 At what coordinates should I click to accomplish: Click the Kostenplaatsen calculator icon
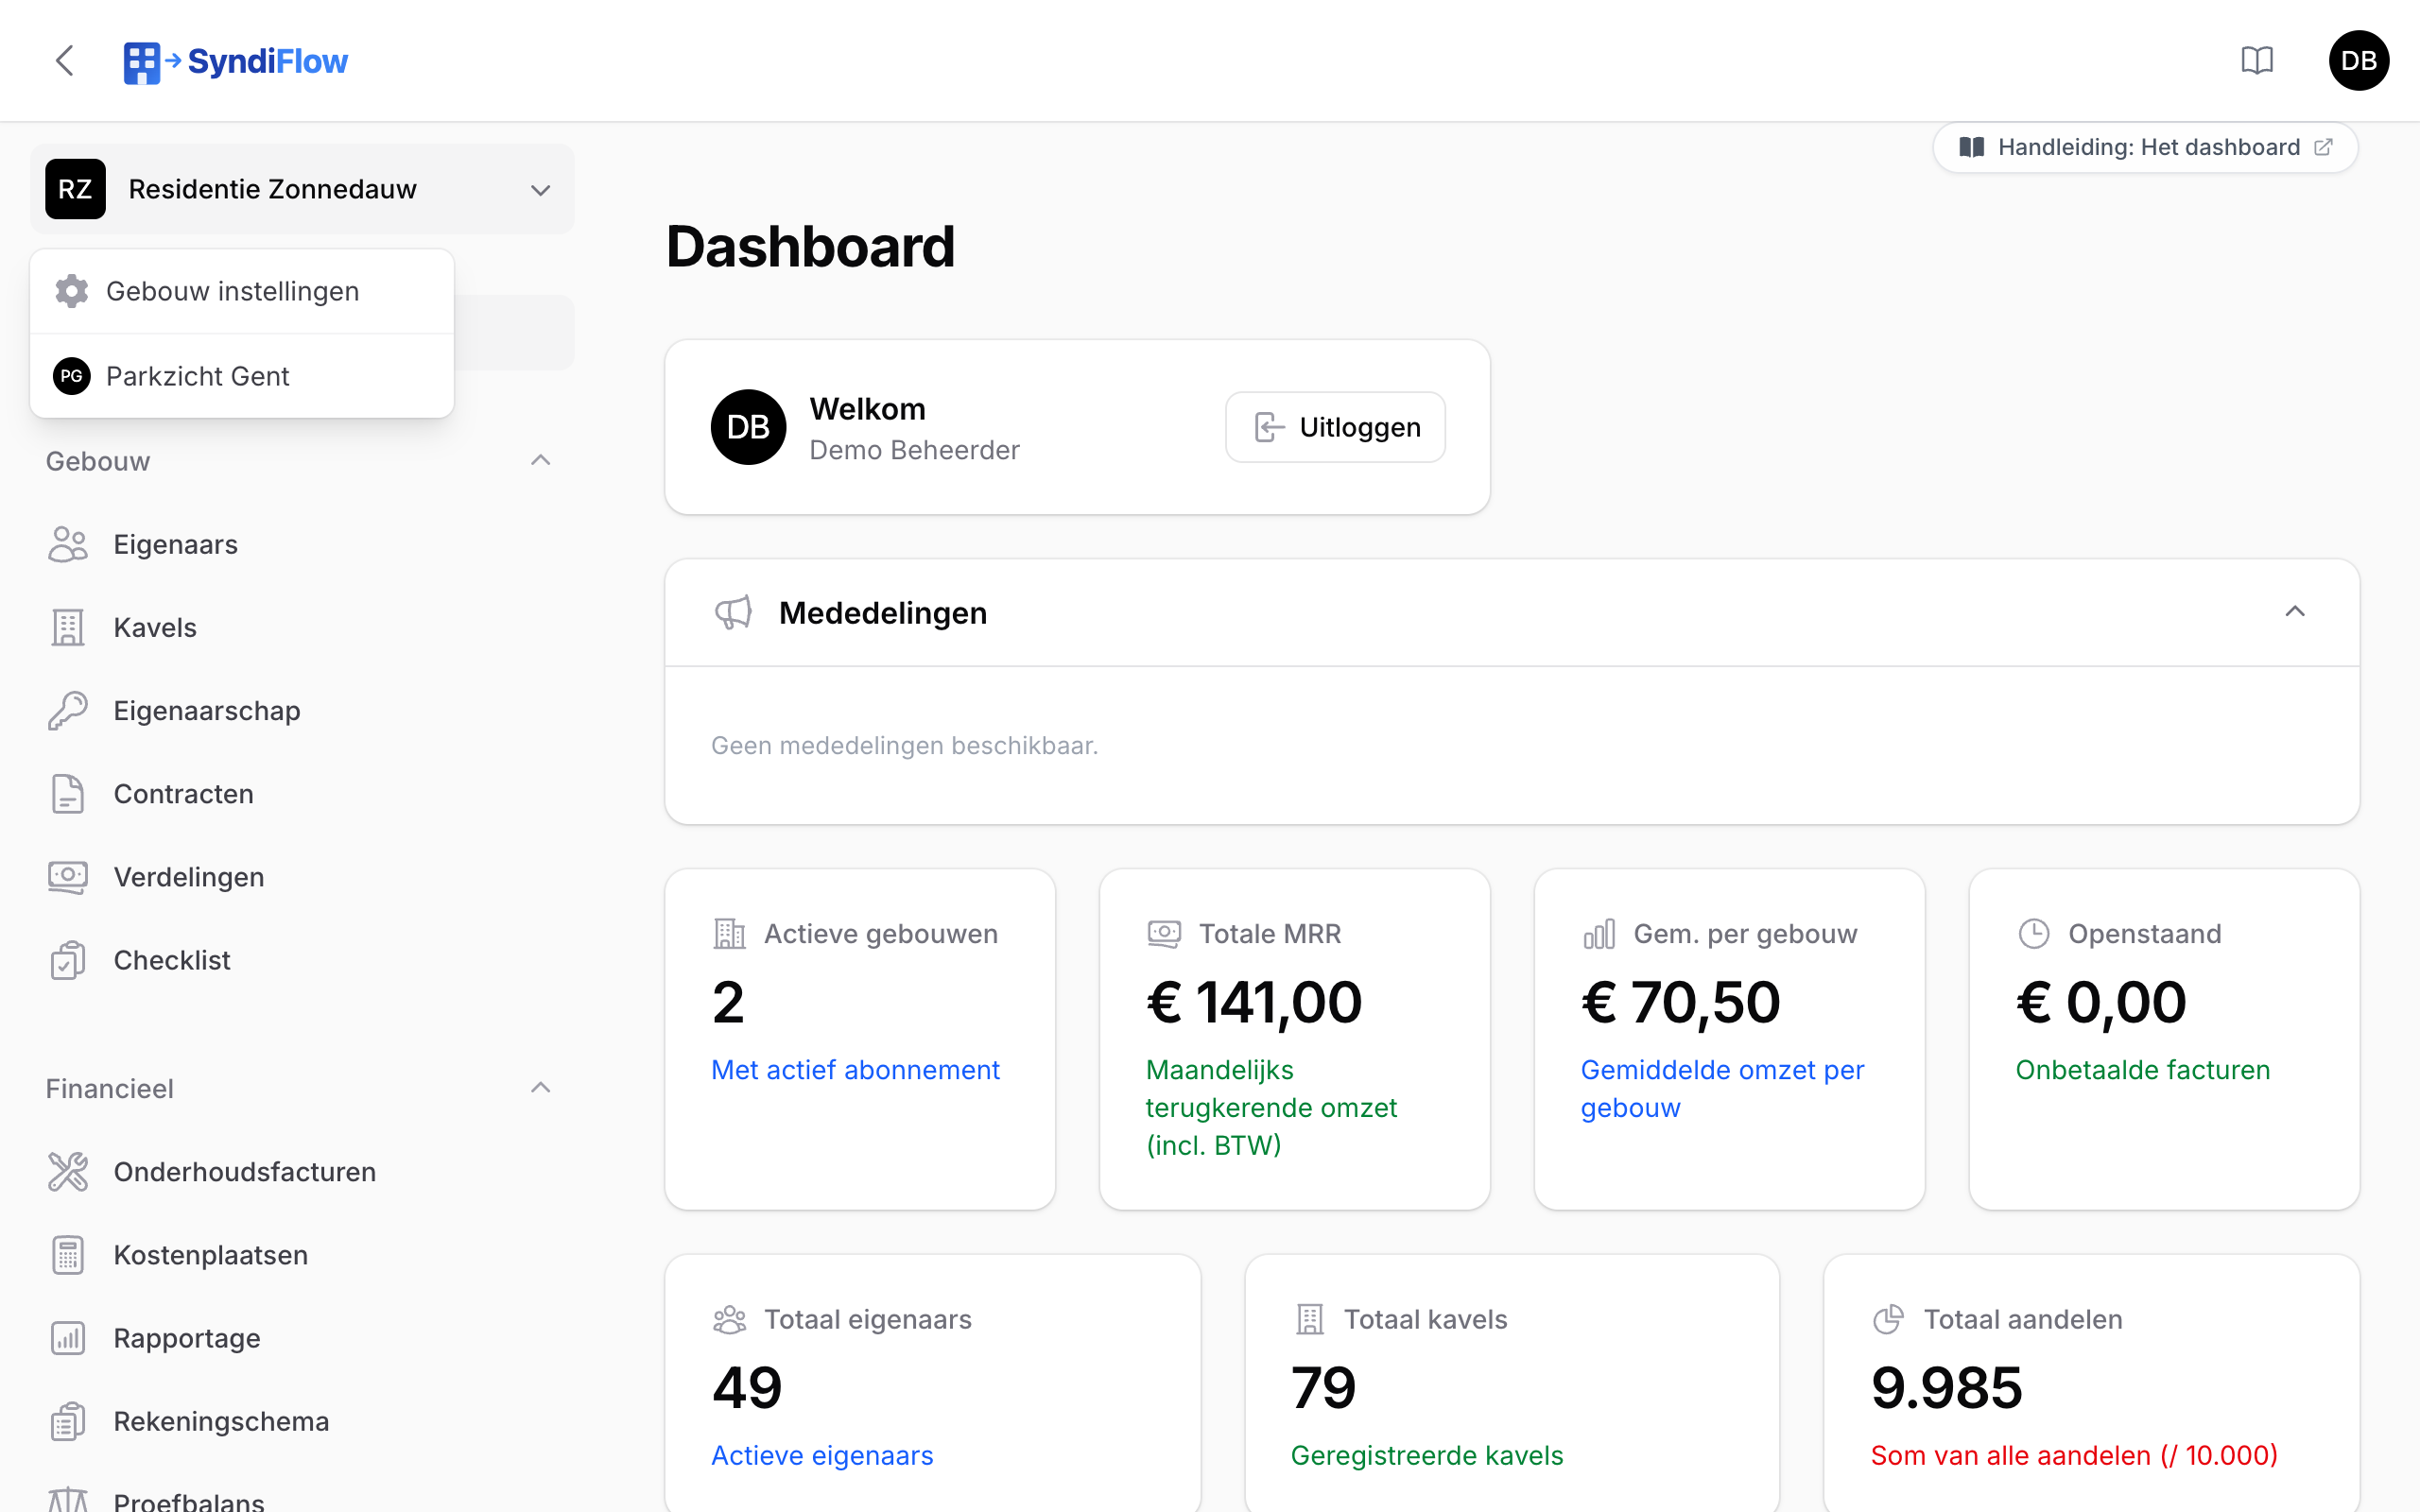click(68, 1255)
